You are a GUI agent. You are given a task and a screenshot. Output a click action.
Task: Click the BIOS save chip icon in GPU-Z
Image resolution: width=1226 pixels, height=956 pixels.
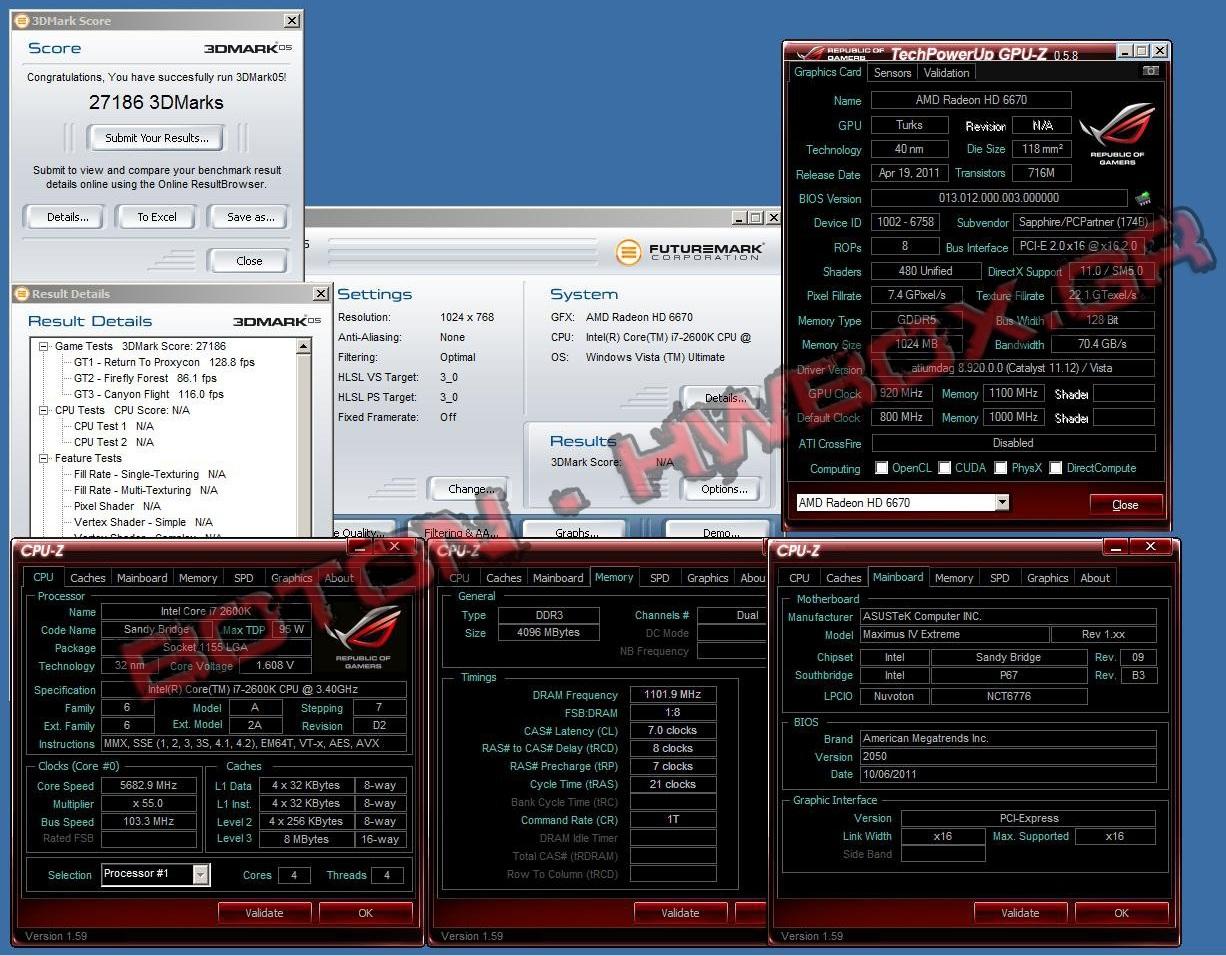pyautogui.click(x=1143, y=198)
